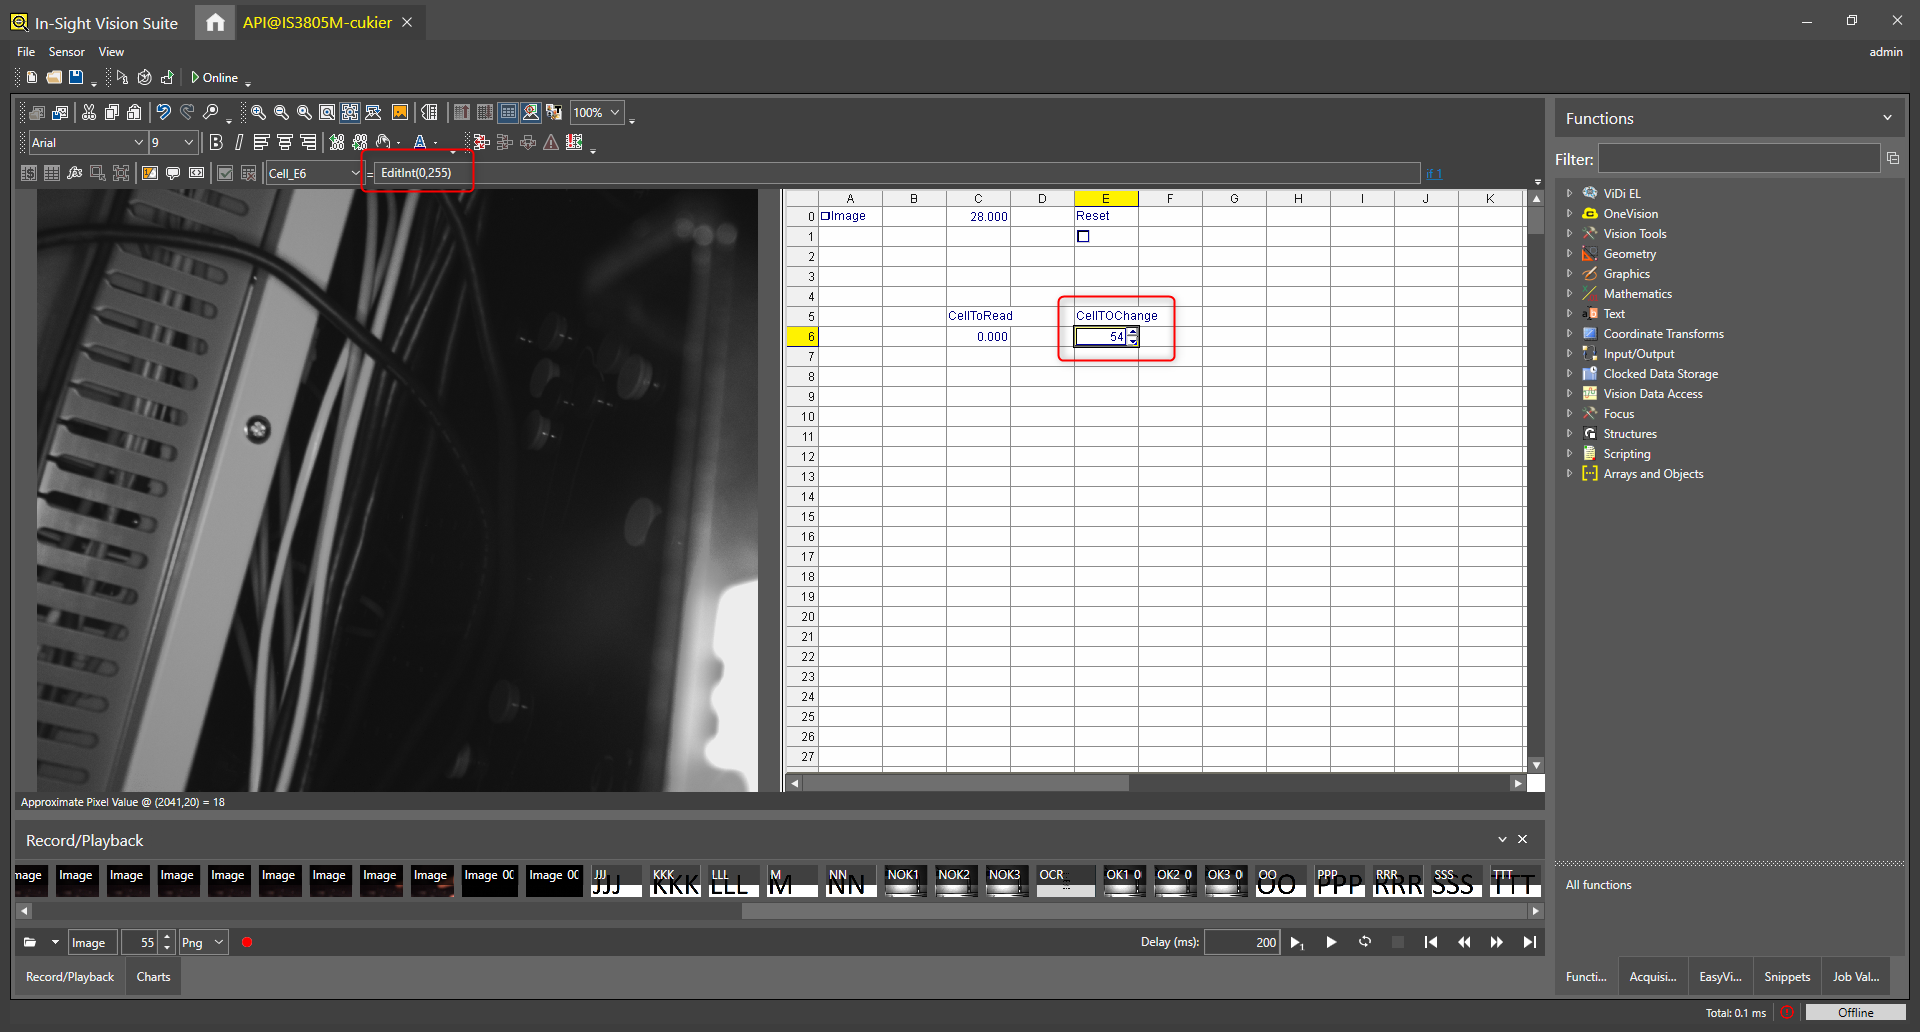This screenshot has width=1920, height=1032.
Task: Select the insert function (fx) icon
Action: [75, 173]
